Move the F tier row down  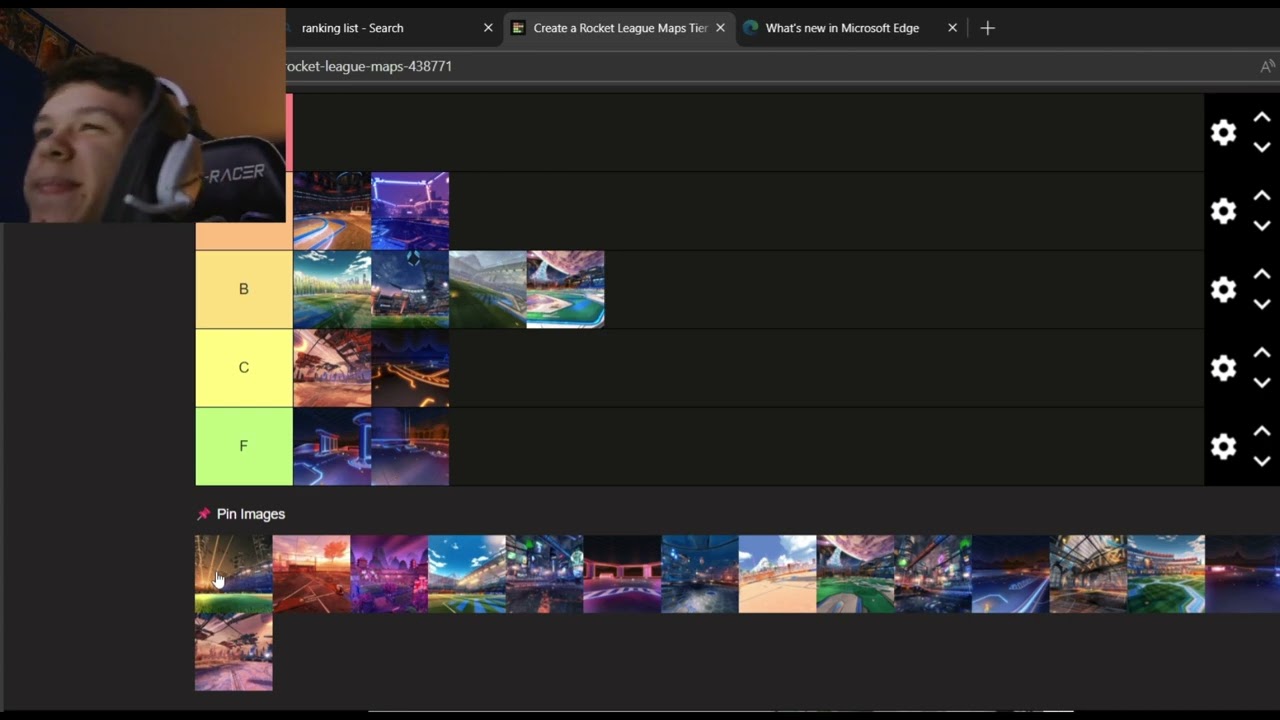pyautogui.click(x=1262, y=461)
